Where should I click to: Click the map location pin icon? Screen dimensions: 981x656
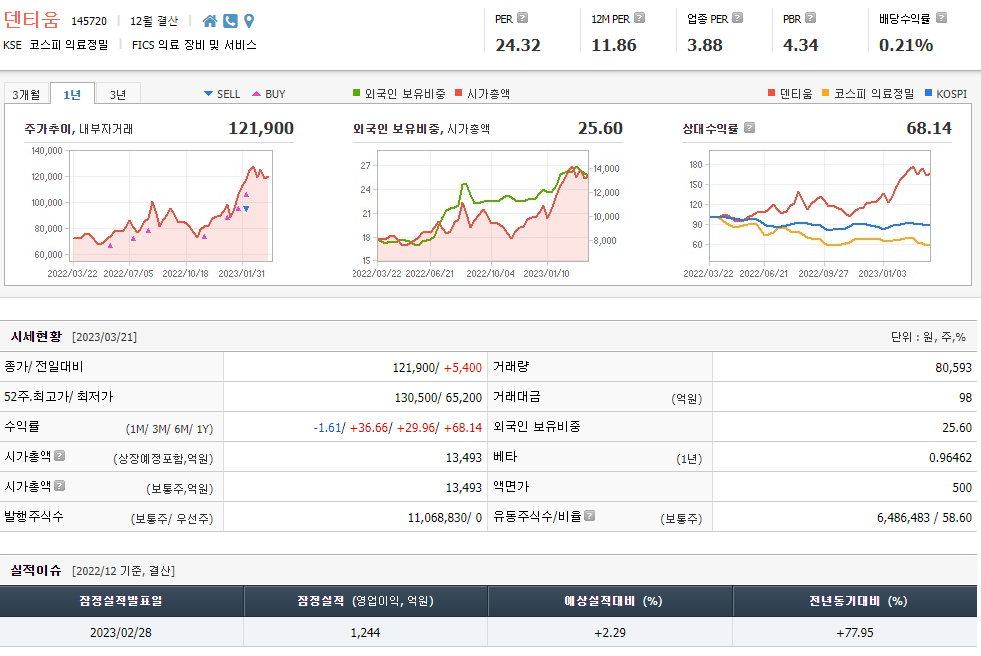(x=249, y=21)
